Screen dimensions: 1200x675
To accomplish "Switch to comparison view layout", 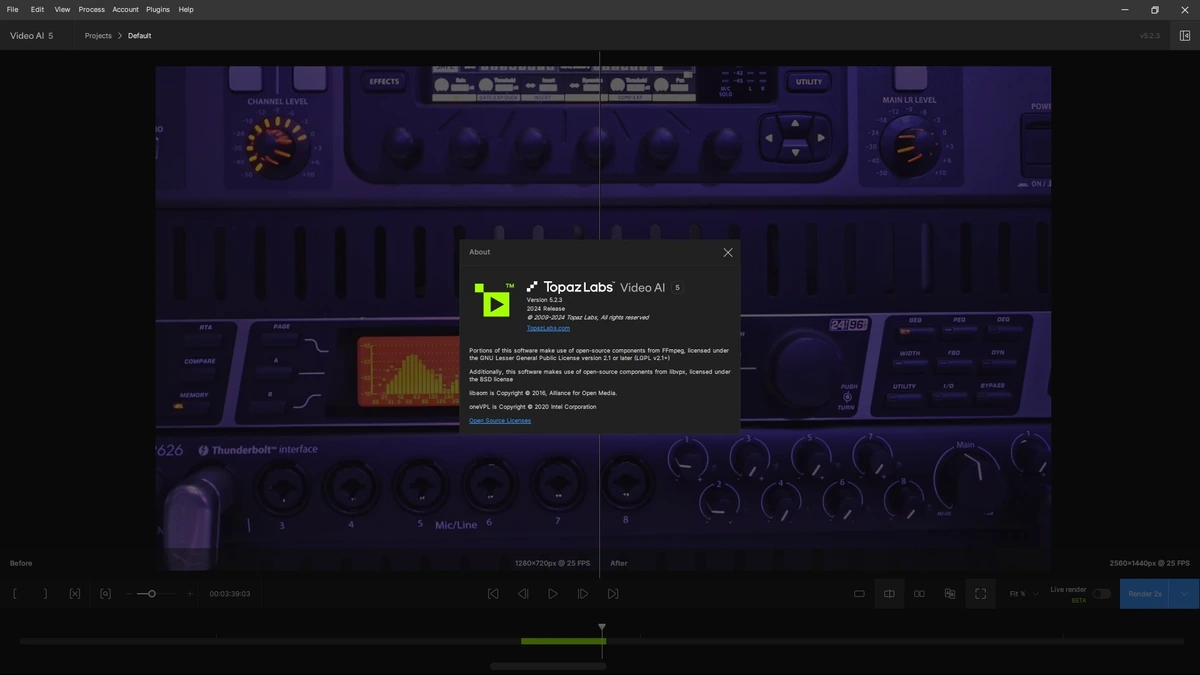I will (x=950, y=594).
